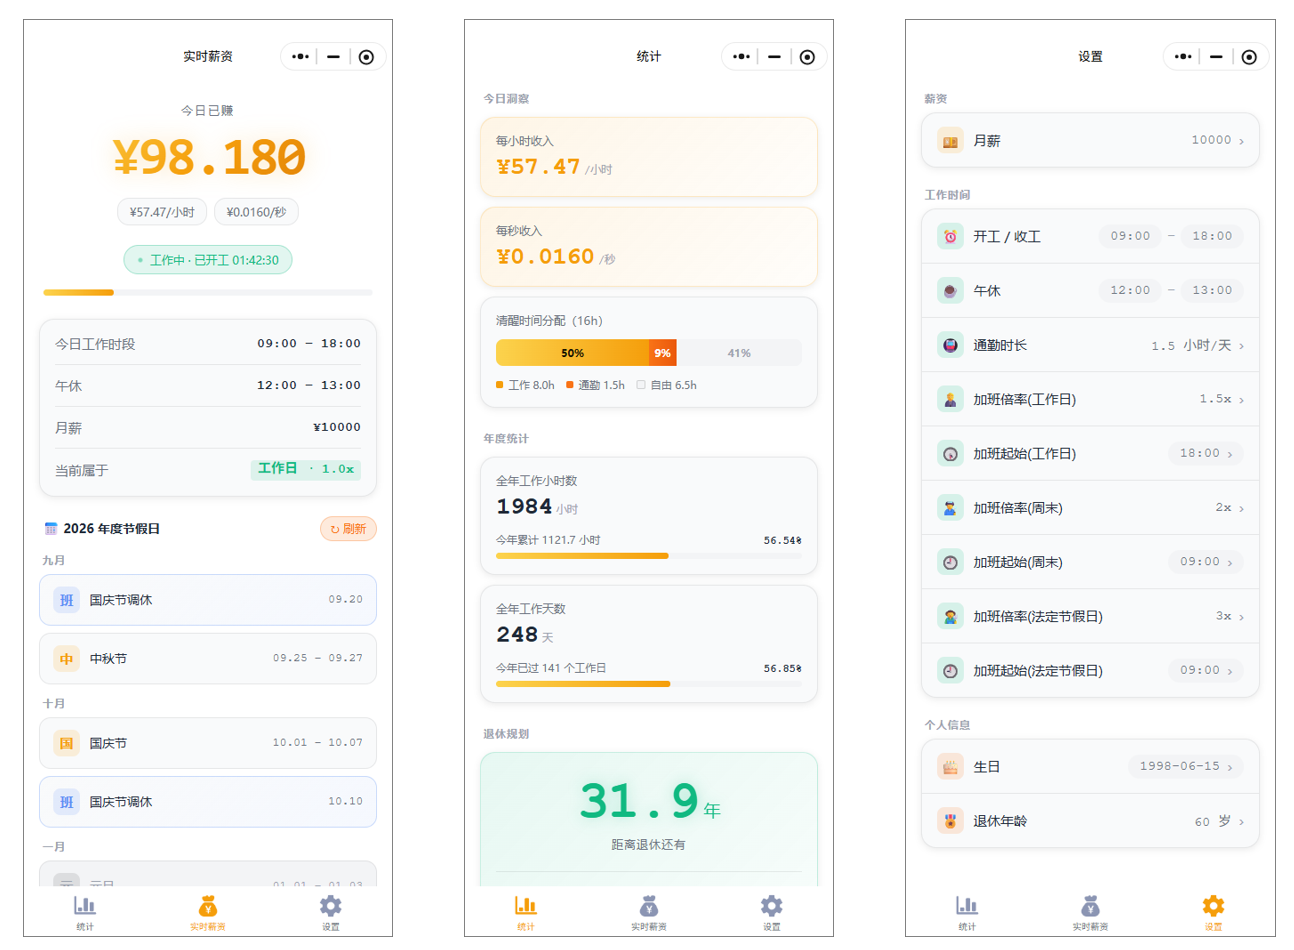
Task: Click the birthday cake icon beside 生日
Action: pyautogui.click(x=950, y=767)
